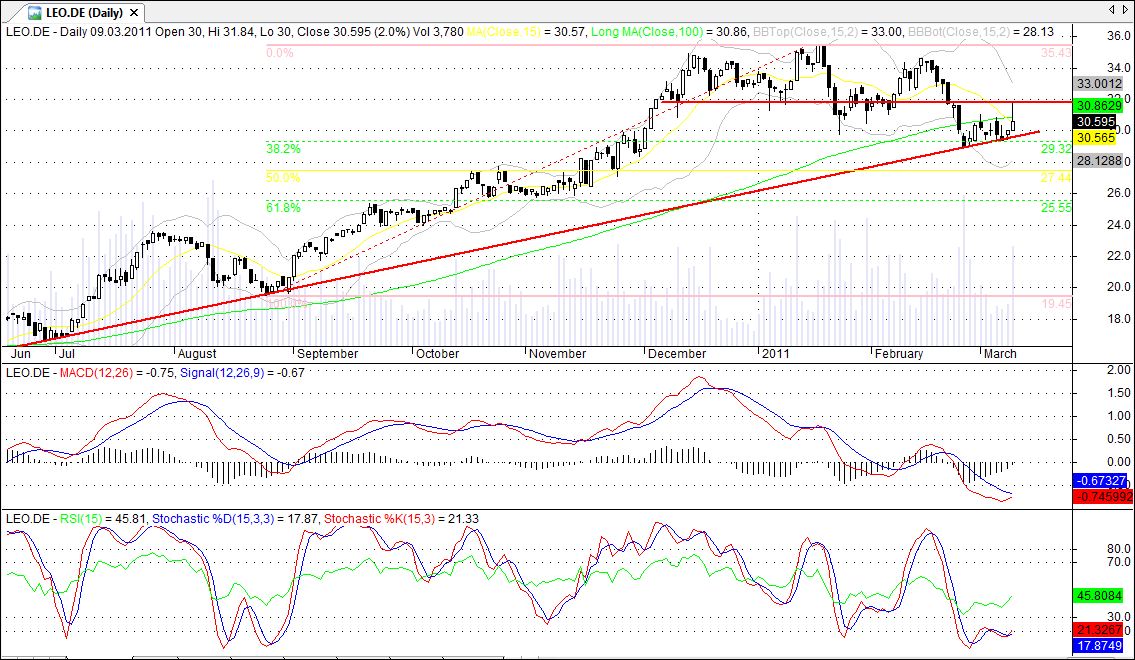Viewport: 1135px width, 660px height.
Task: Click the December label on time axis
Action: click(x=677, y=354)
